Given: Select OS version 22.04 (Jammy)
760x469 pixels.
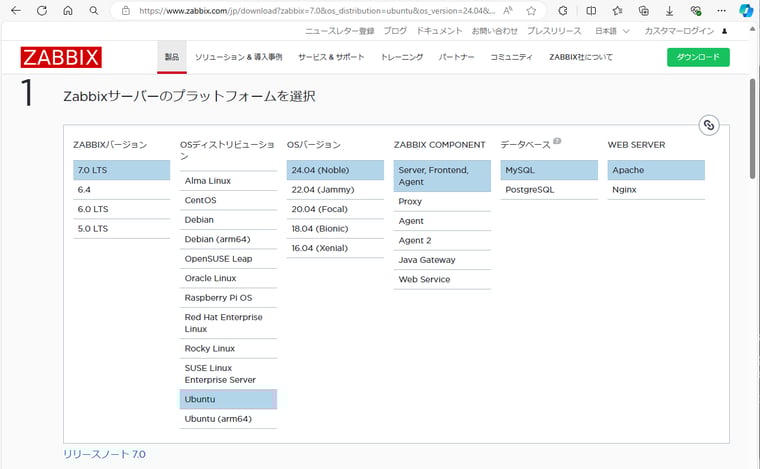Looking at the screenshot, I should (x=335, y=189).
